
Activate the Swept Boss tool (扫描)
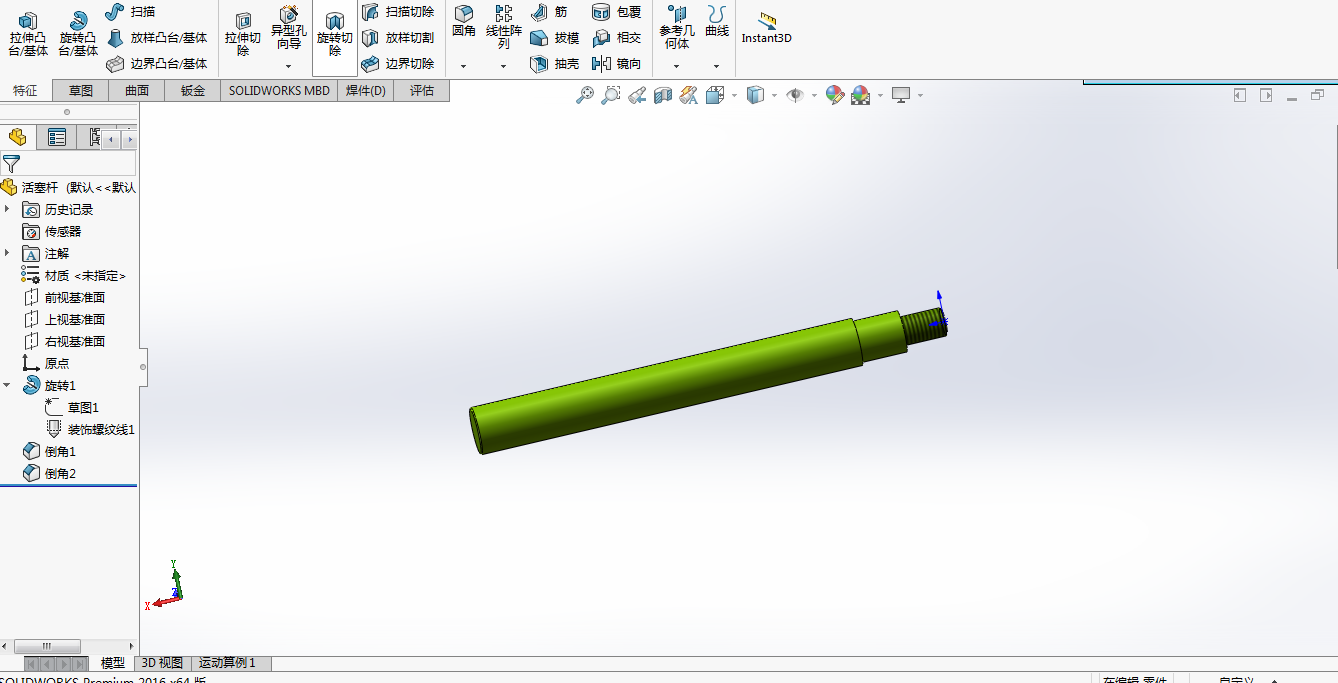point(131,11)
